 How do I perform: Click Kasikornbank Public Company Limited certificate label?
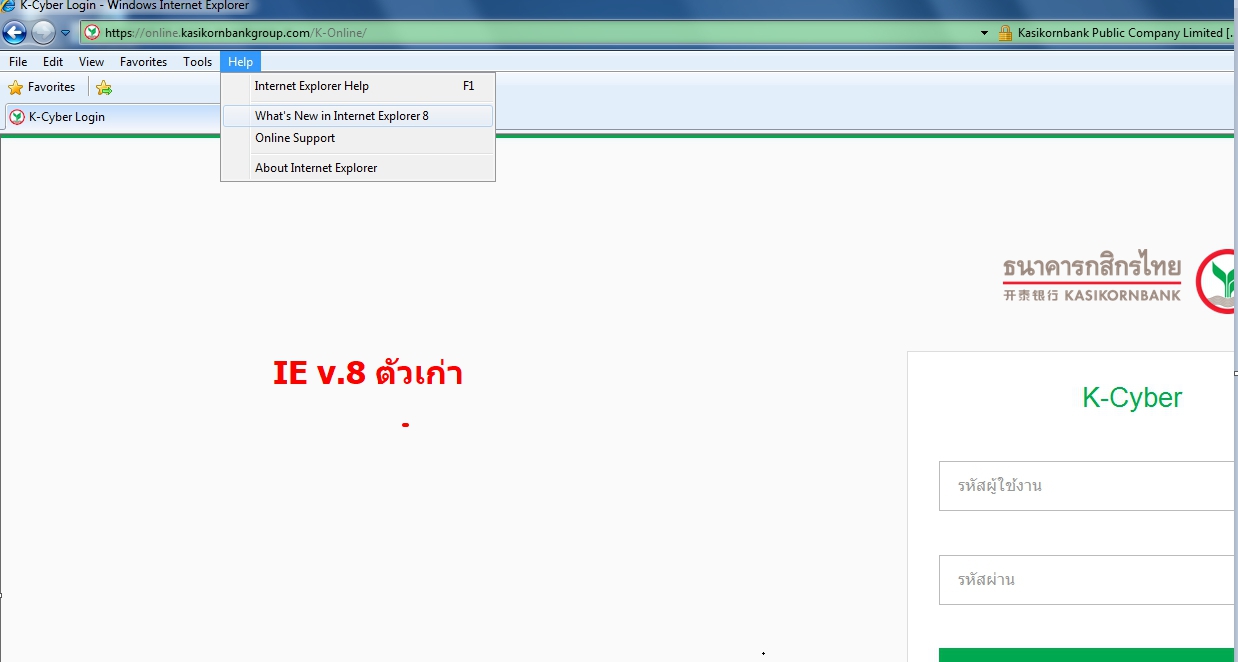1125,33
